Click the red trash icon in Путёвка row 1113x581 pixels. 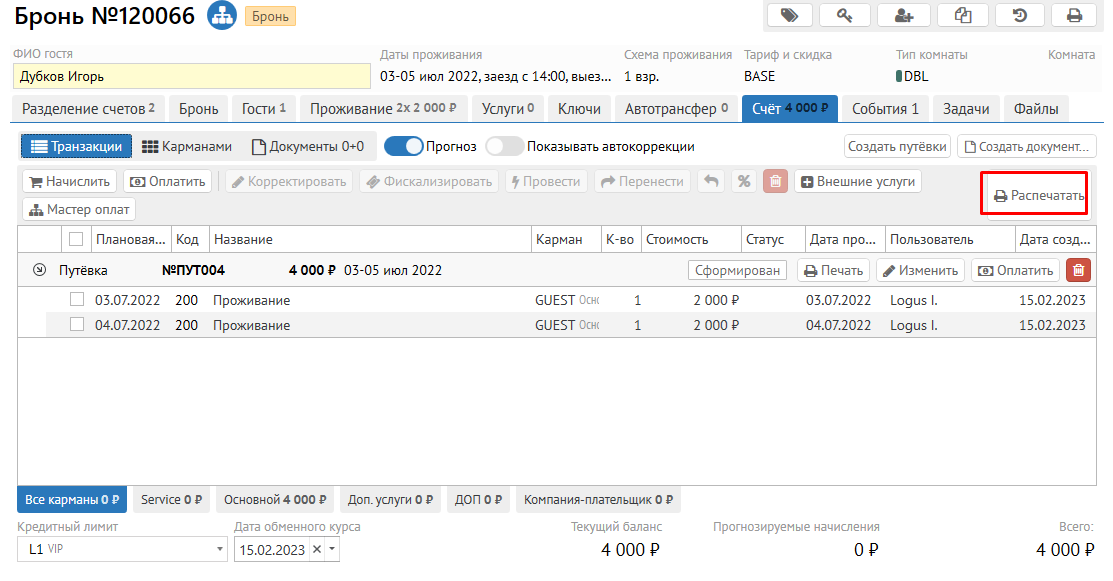pyautogui.click(x=1078, y=270)
